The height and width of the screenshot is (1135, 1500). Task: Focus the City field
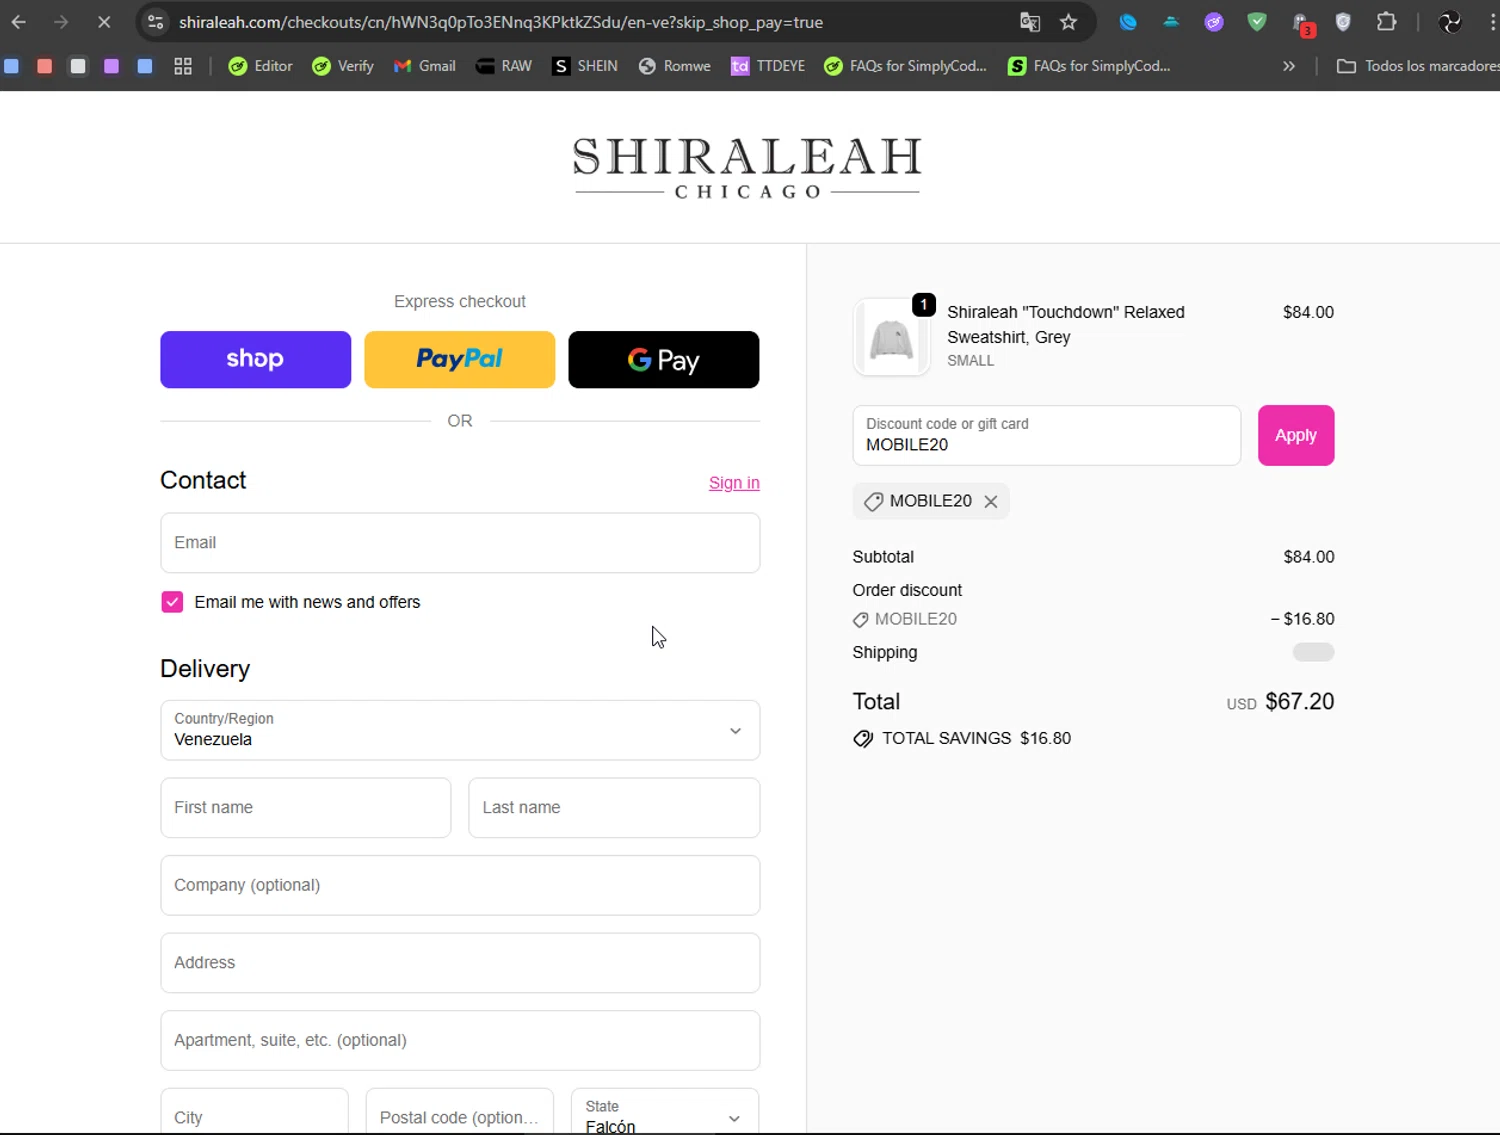[254, 1112]
